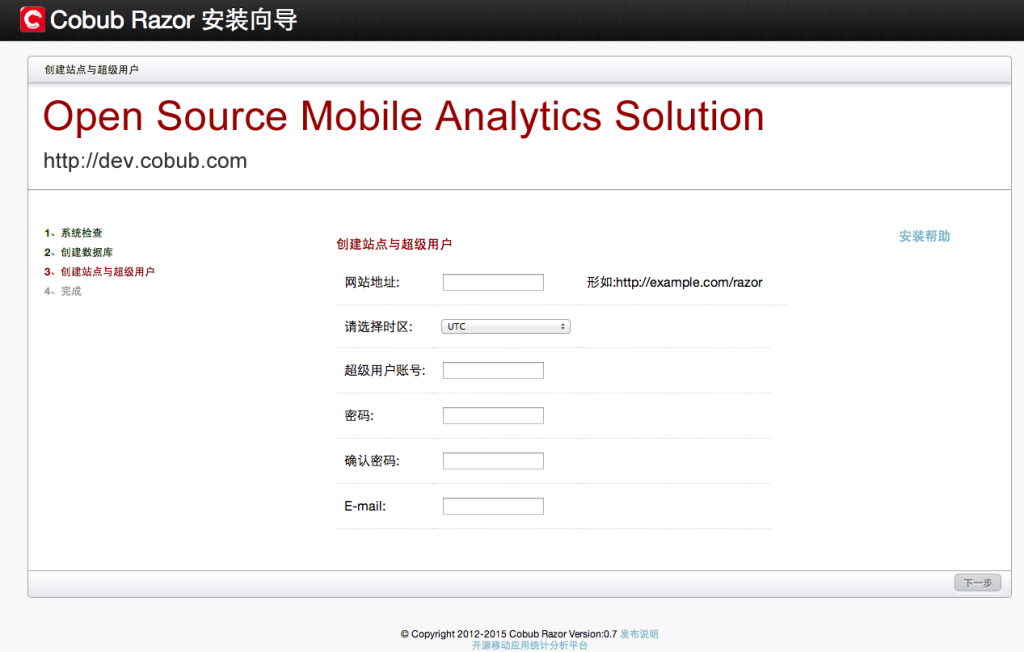Click the 开源移动应用统计分析平台 footer link
The image size is (1024, 652).
pyautogui.click(x=530, y=645)
